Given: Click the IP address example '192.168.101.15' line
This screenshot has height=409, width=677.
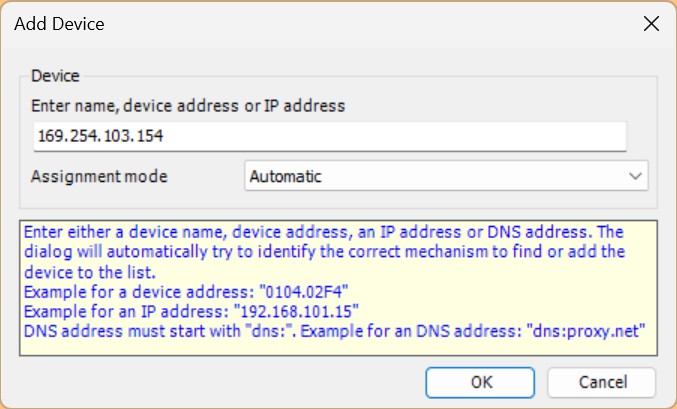Looking at the screenshot, I should pyautogui.click(x=191, y=311).
